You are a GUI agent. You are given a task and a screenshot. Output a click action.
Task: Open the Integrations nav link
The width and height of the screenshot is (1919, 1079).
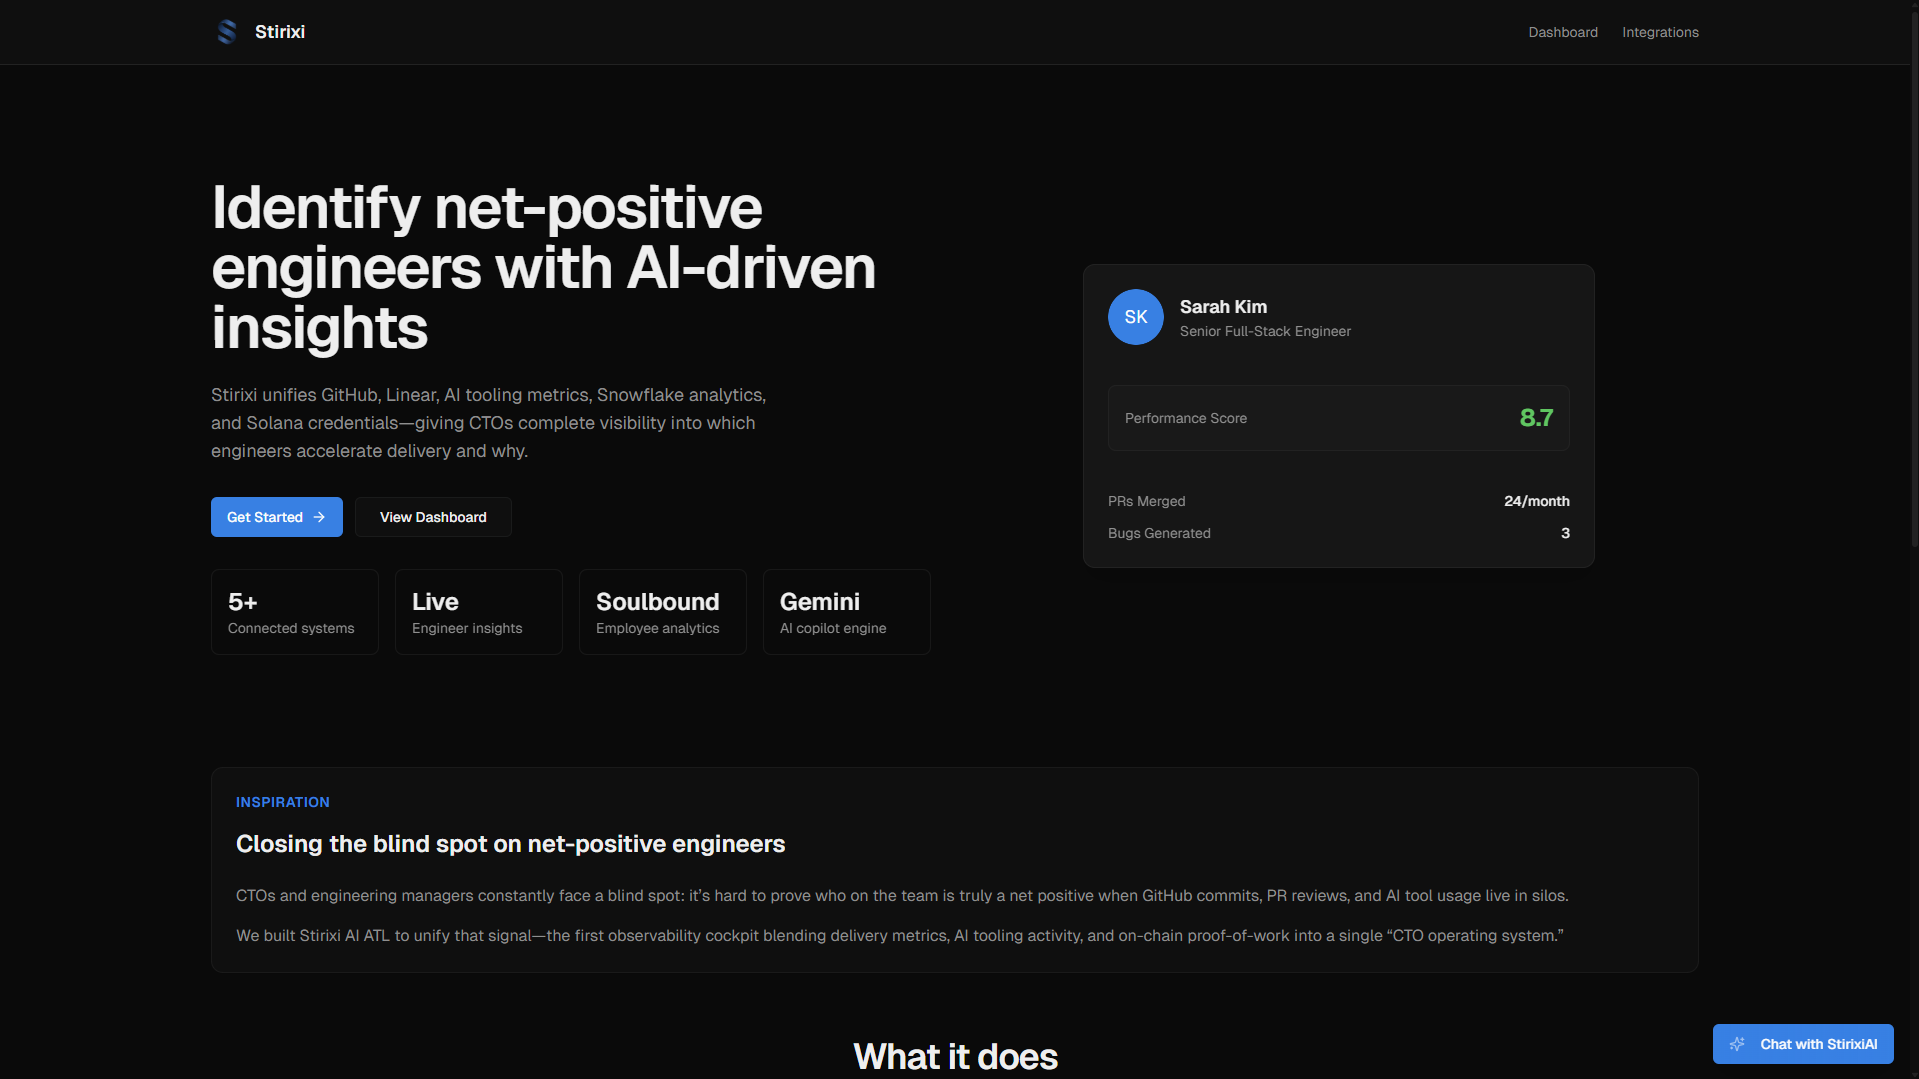(1660, 32)
